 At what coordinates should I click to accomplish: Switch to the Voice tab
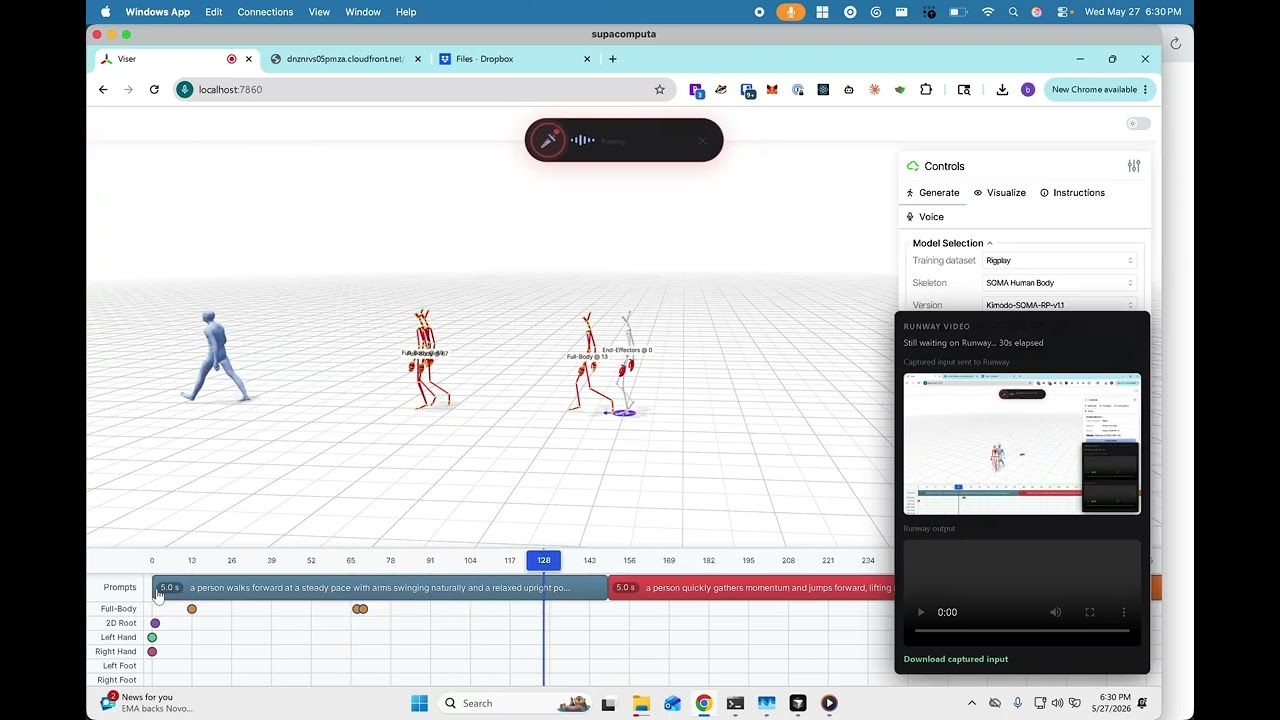(x=924, y=217)
